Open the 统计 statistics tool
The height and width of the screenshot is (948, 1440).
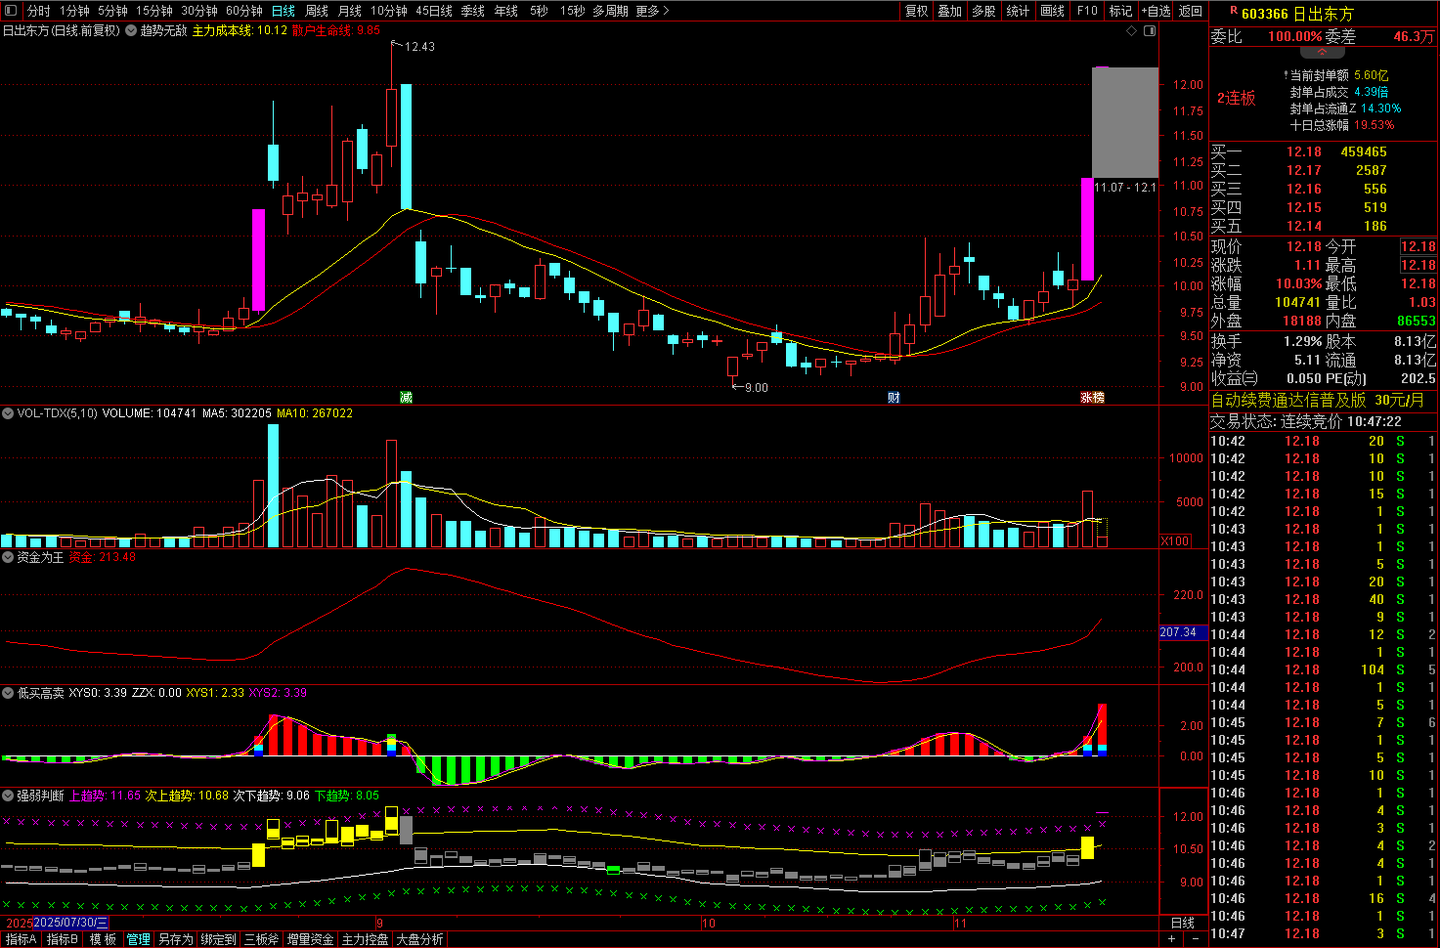pos(1018,11)
